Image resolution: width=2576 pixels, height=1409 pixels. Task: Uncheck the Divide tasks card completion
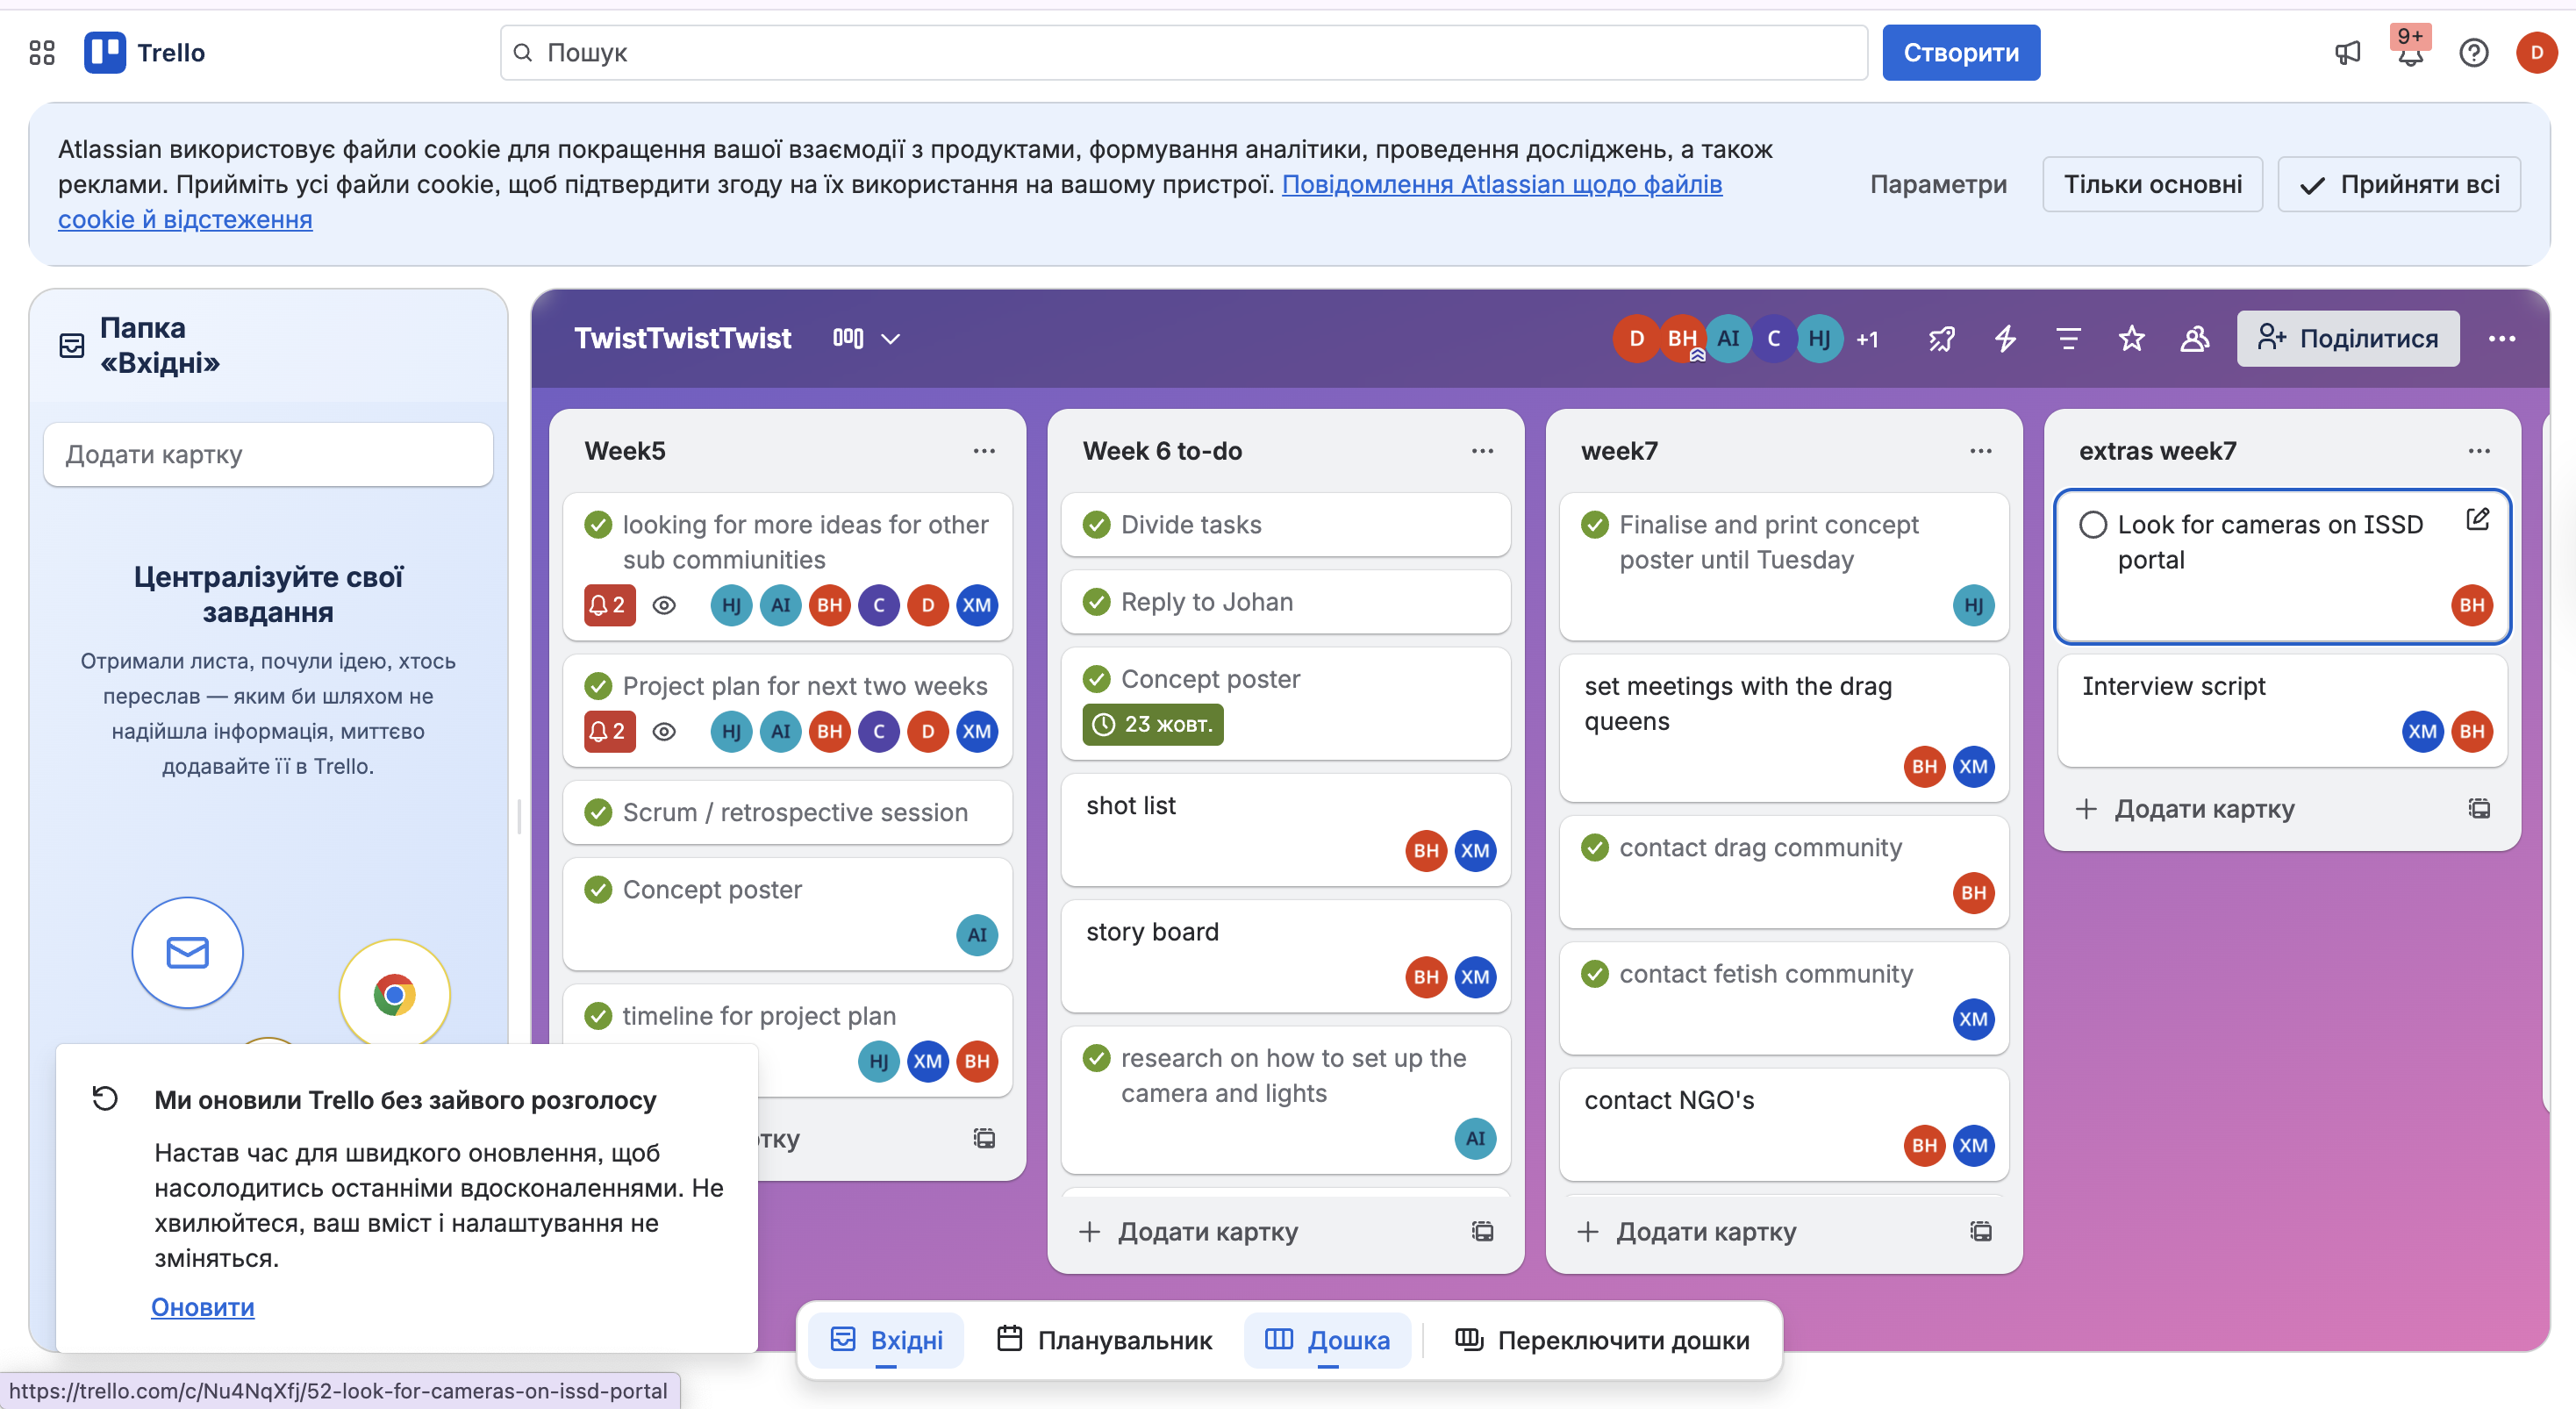click(1097, 525)
